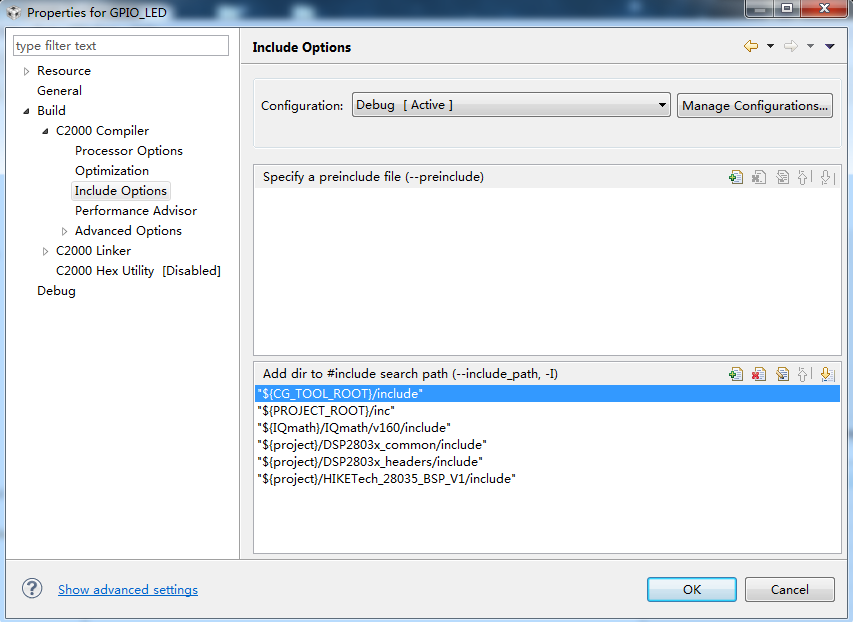Open the view menu triangle in header

[830, 47]
